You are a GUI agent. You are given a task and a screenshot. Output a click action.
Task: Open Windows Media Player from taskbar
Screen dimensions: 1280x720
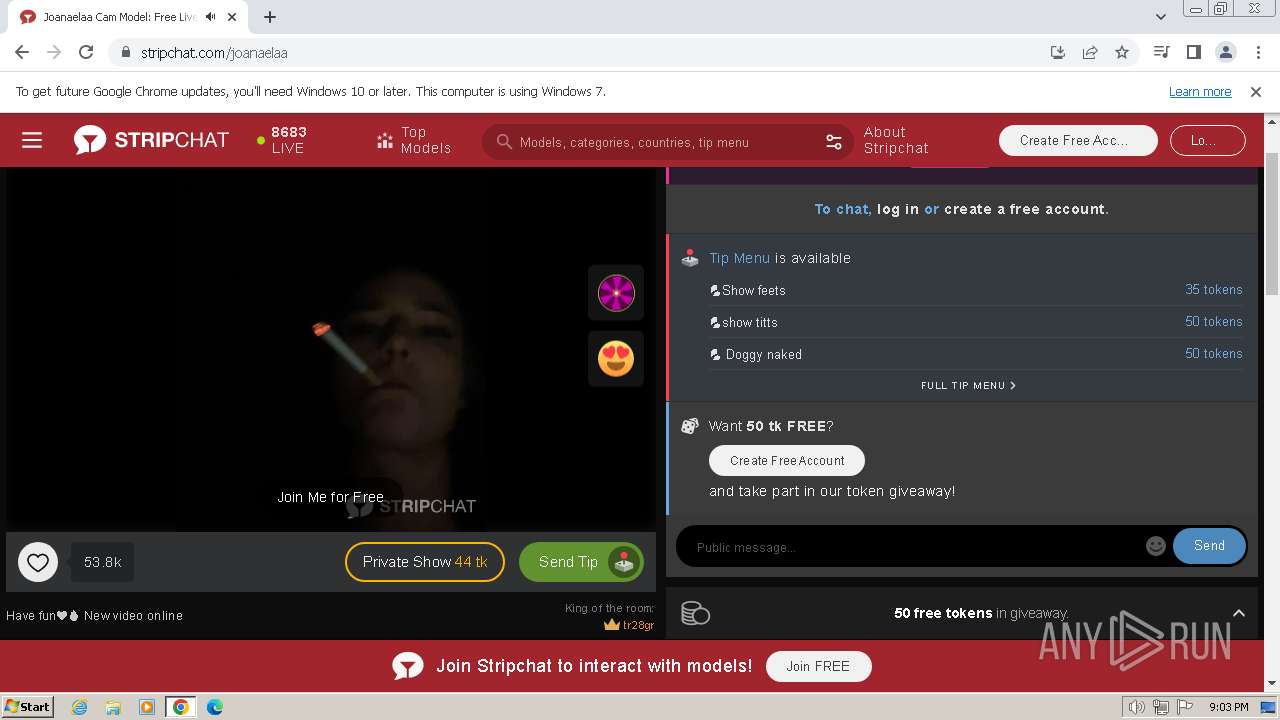147,707
